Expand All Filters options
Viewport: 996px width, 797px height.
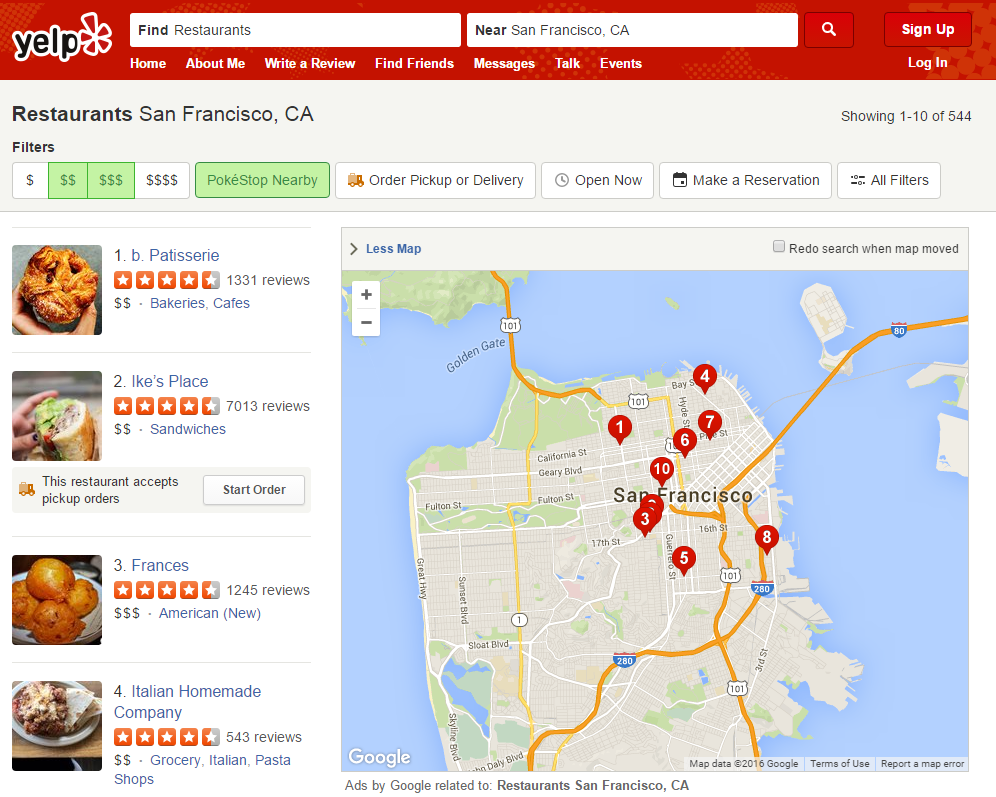pos(889,180)
